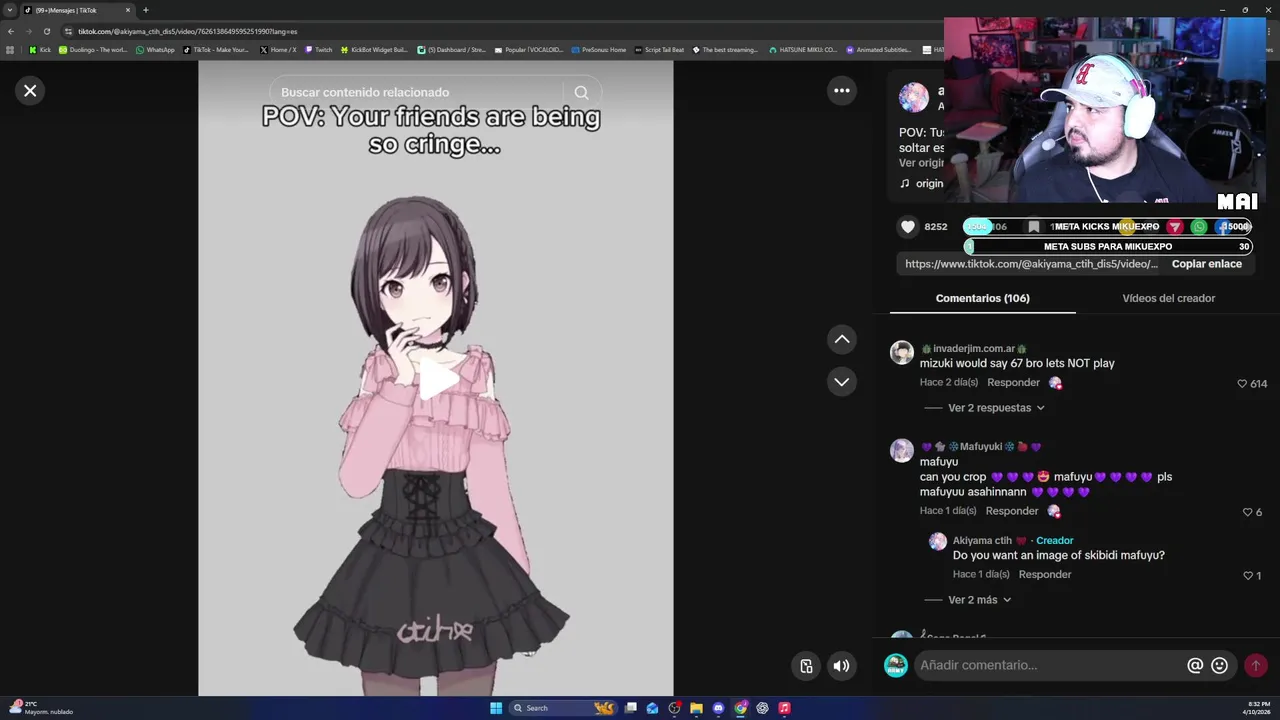Close the TikTok video viewer with X
Image resolution: width=1280 pixels, height=720 pixels.
30,91
